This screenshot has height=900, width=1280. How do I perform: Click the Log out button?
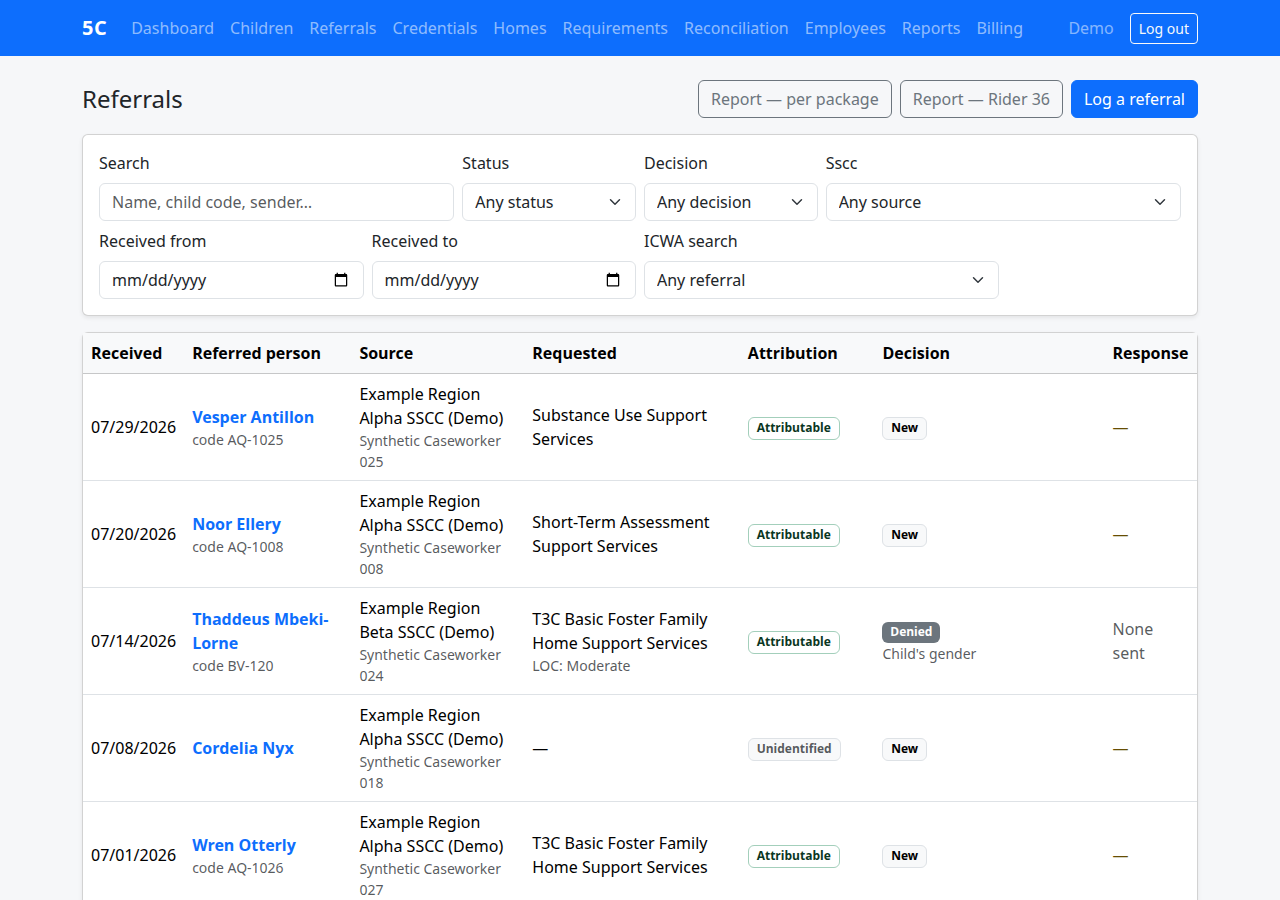1164,28
